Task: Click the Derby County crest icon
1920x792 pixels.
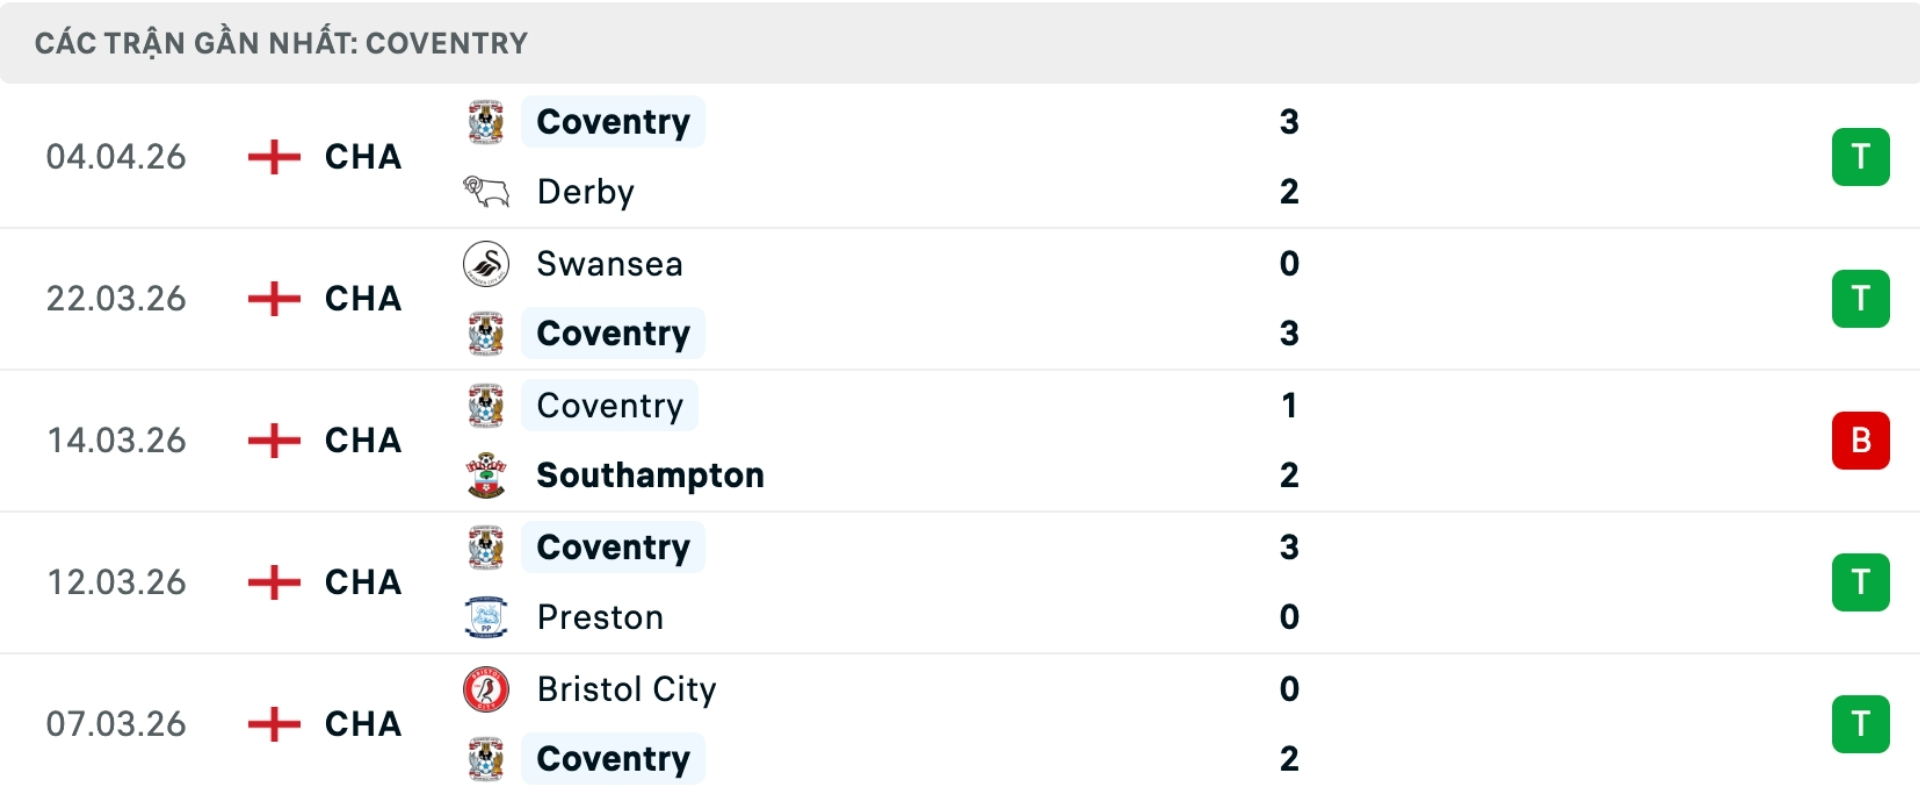Action: click(x=486, y=191)
